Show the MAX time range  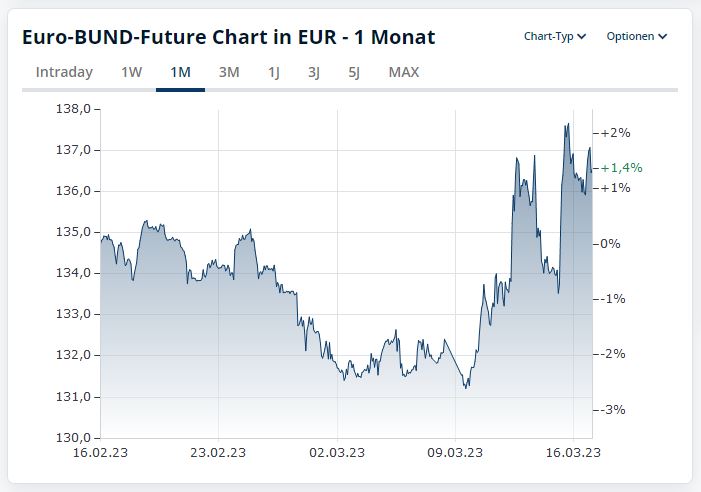(404, 72)
